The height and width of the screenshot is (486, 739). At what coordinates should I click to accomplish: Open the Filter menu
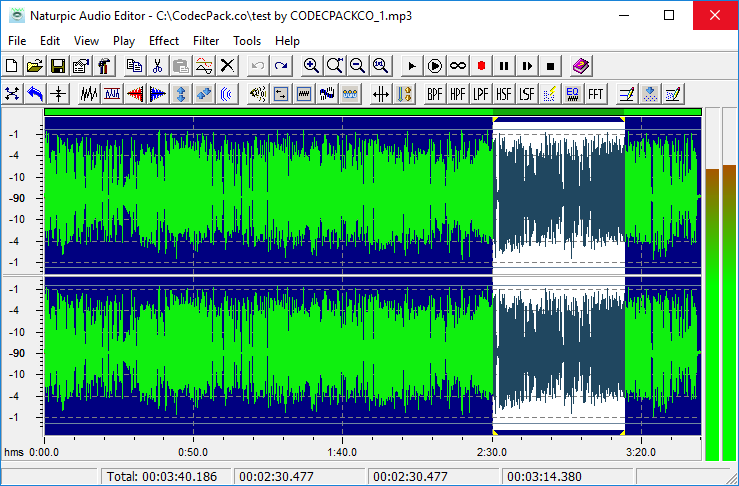pyautogui.click(x=206, y=41)
